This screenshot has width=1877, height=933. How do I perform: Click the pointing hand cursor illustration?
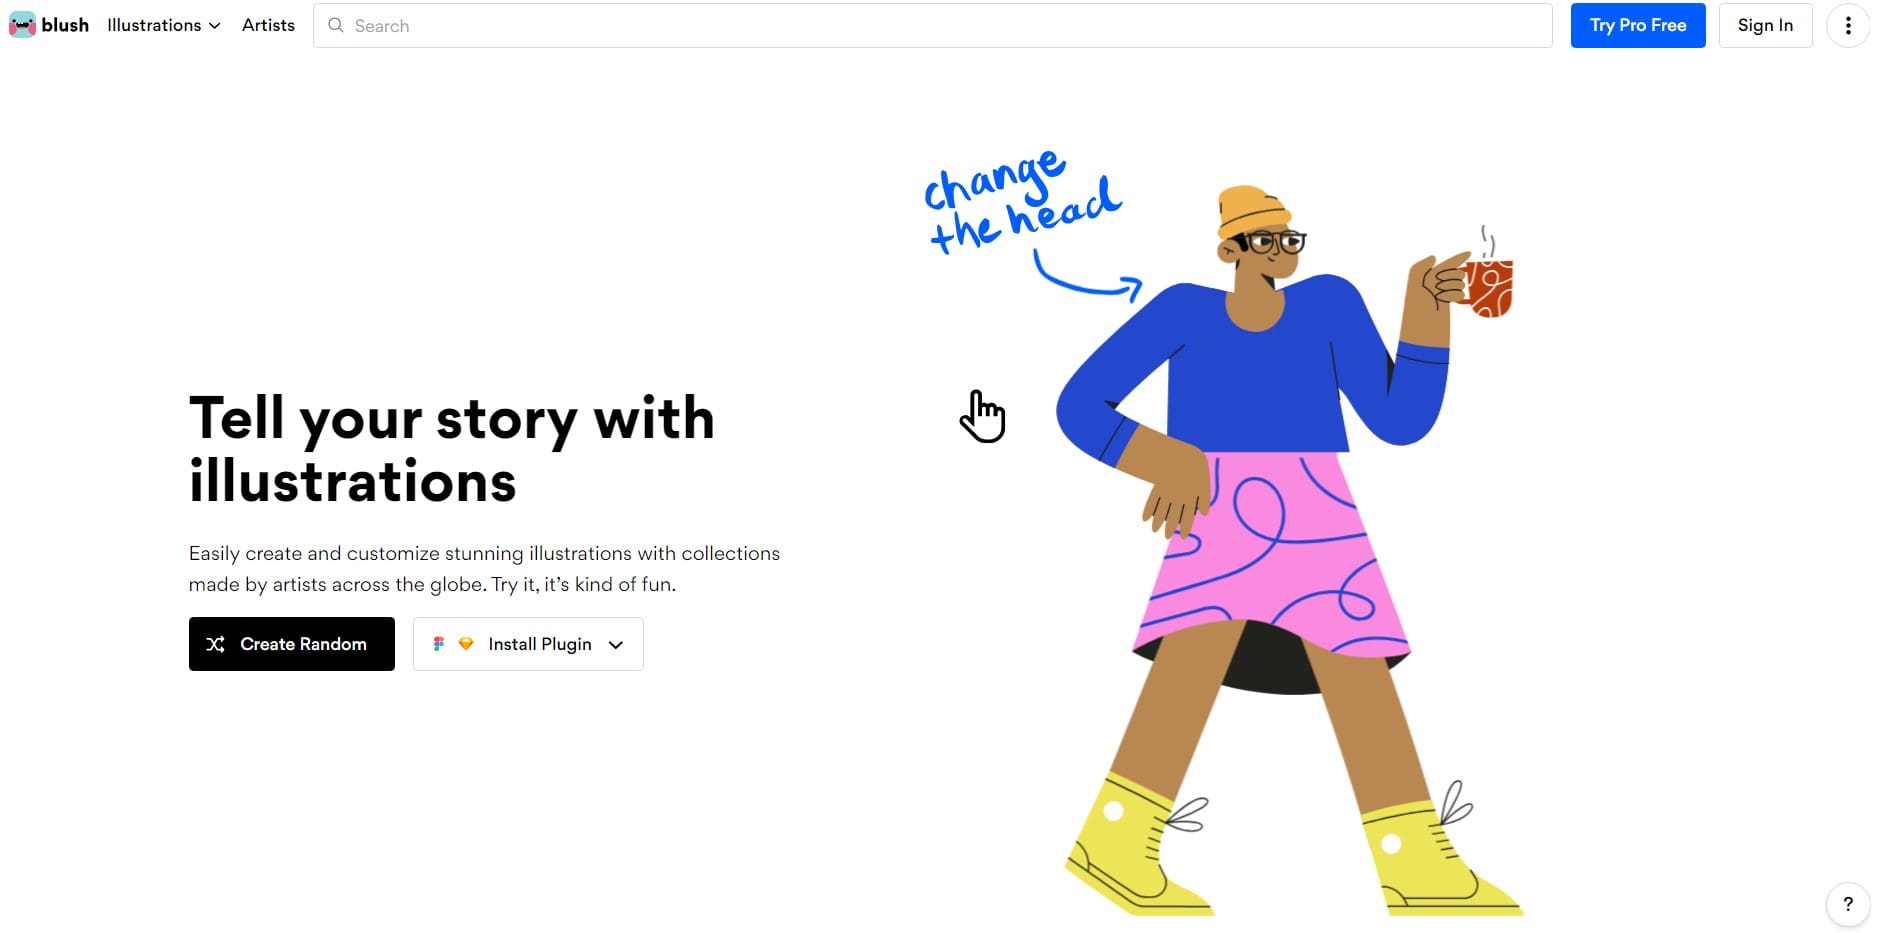[982, 416]
